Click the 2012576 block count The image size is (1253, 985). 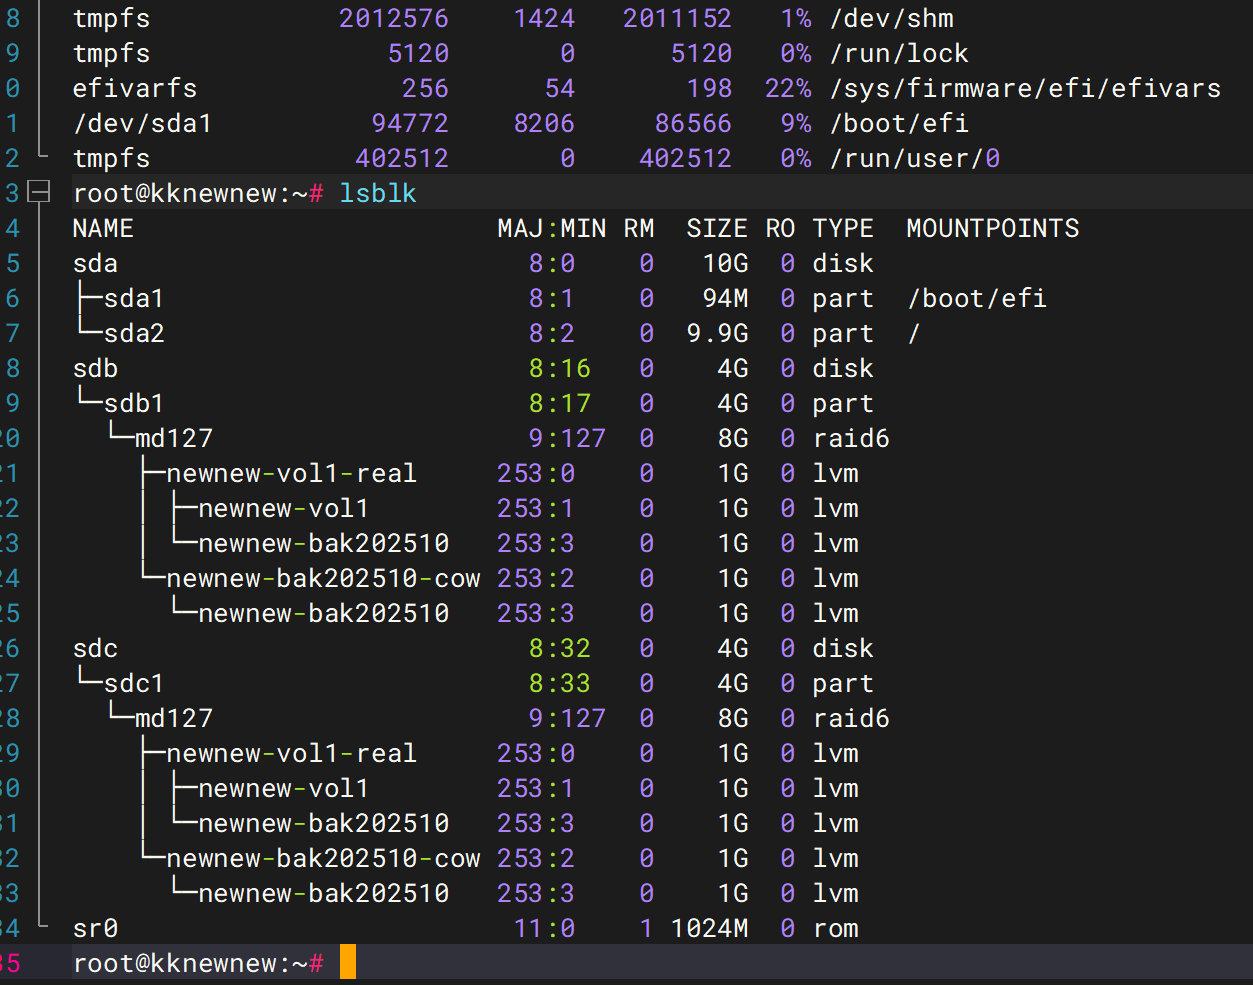point(394,18)
